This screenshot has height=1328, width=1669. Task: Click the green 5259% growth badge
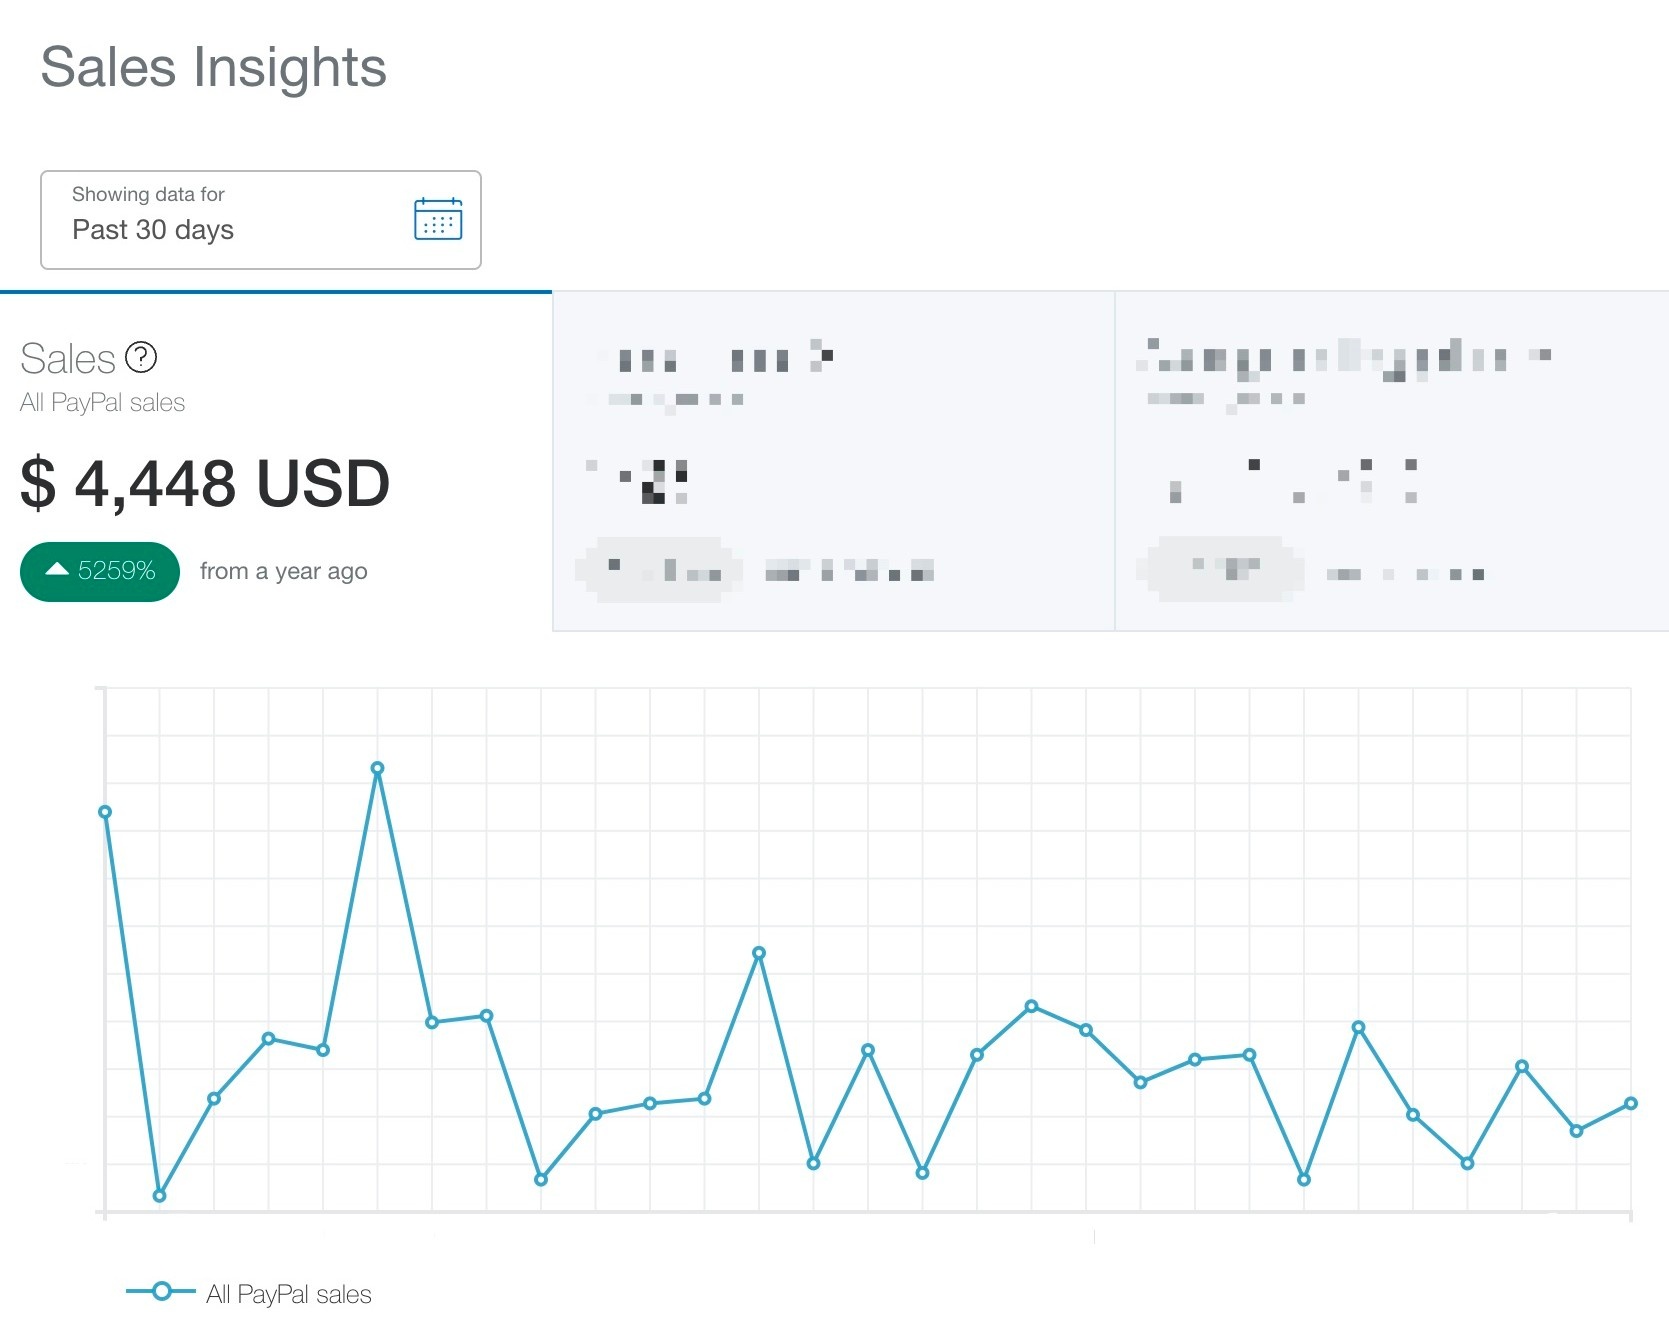(100, 572)
